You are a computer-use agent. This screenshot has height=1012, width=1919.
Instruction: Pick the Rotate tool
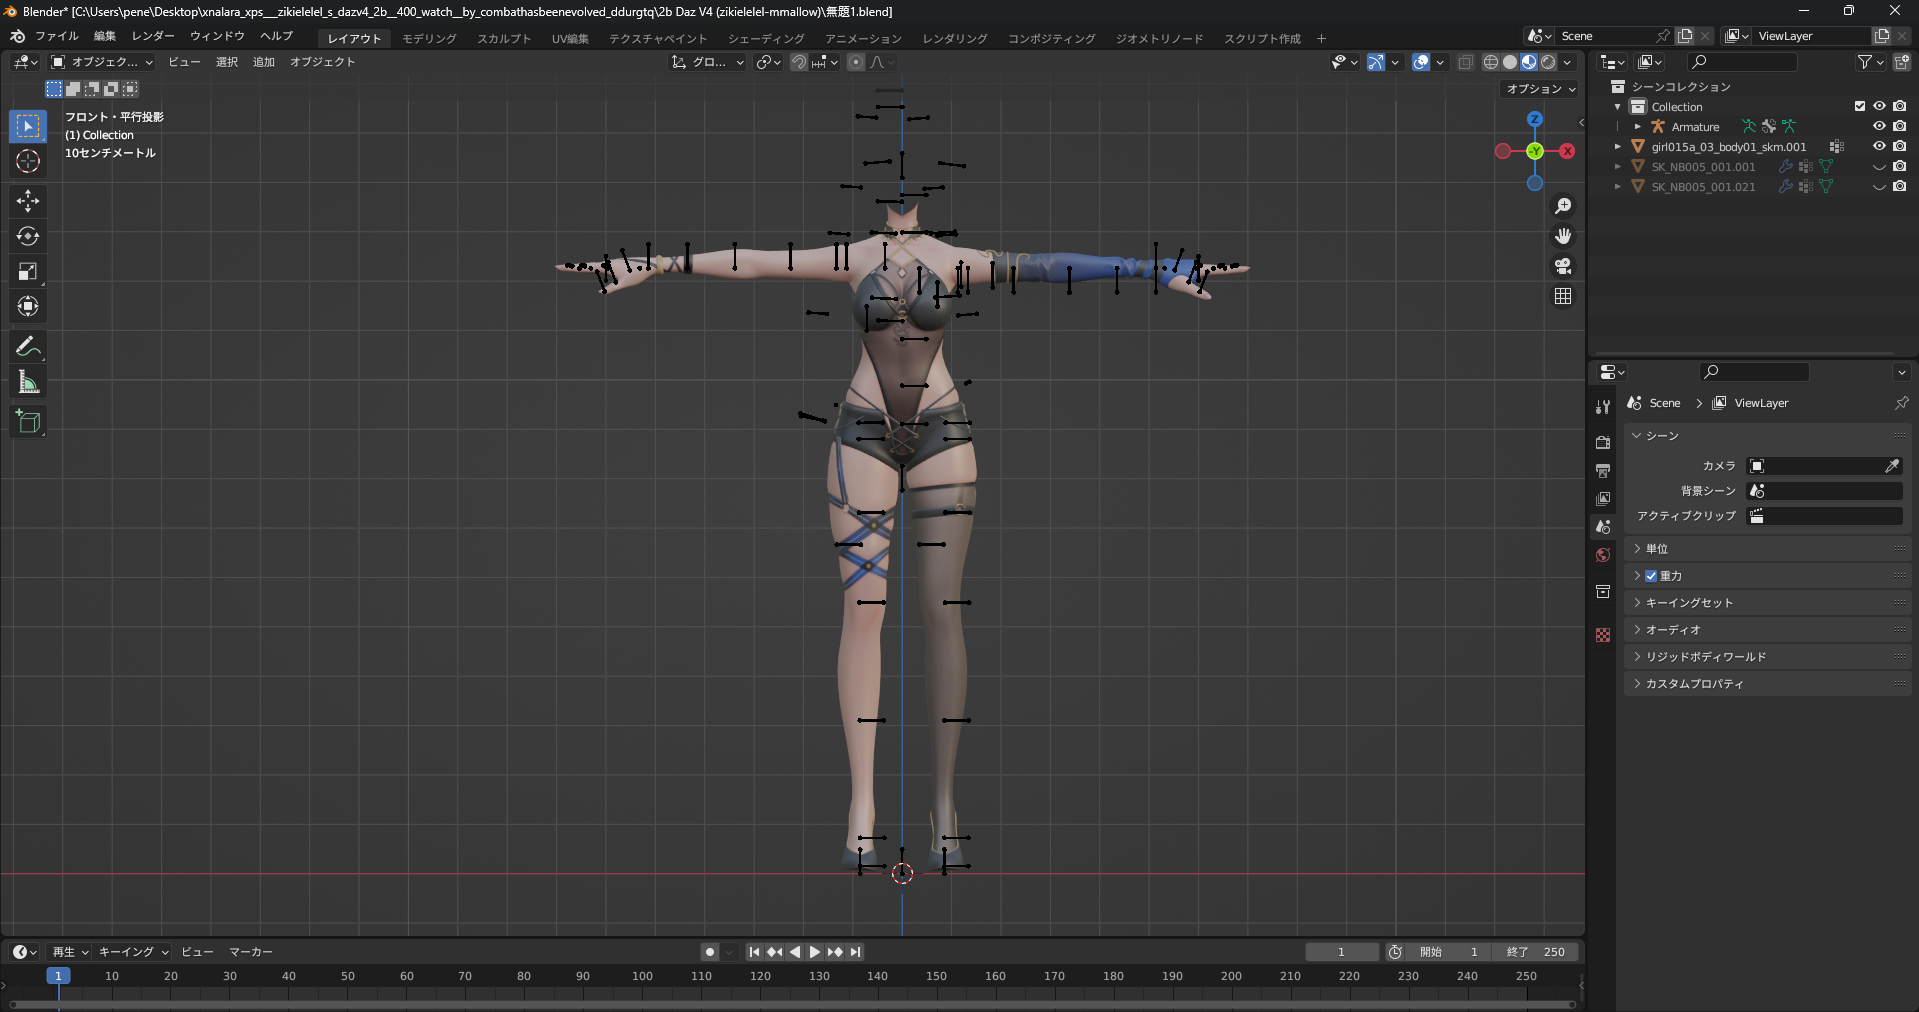pyautogui.click(x=28, y=236)
